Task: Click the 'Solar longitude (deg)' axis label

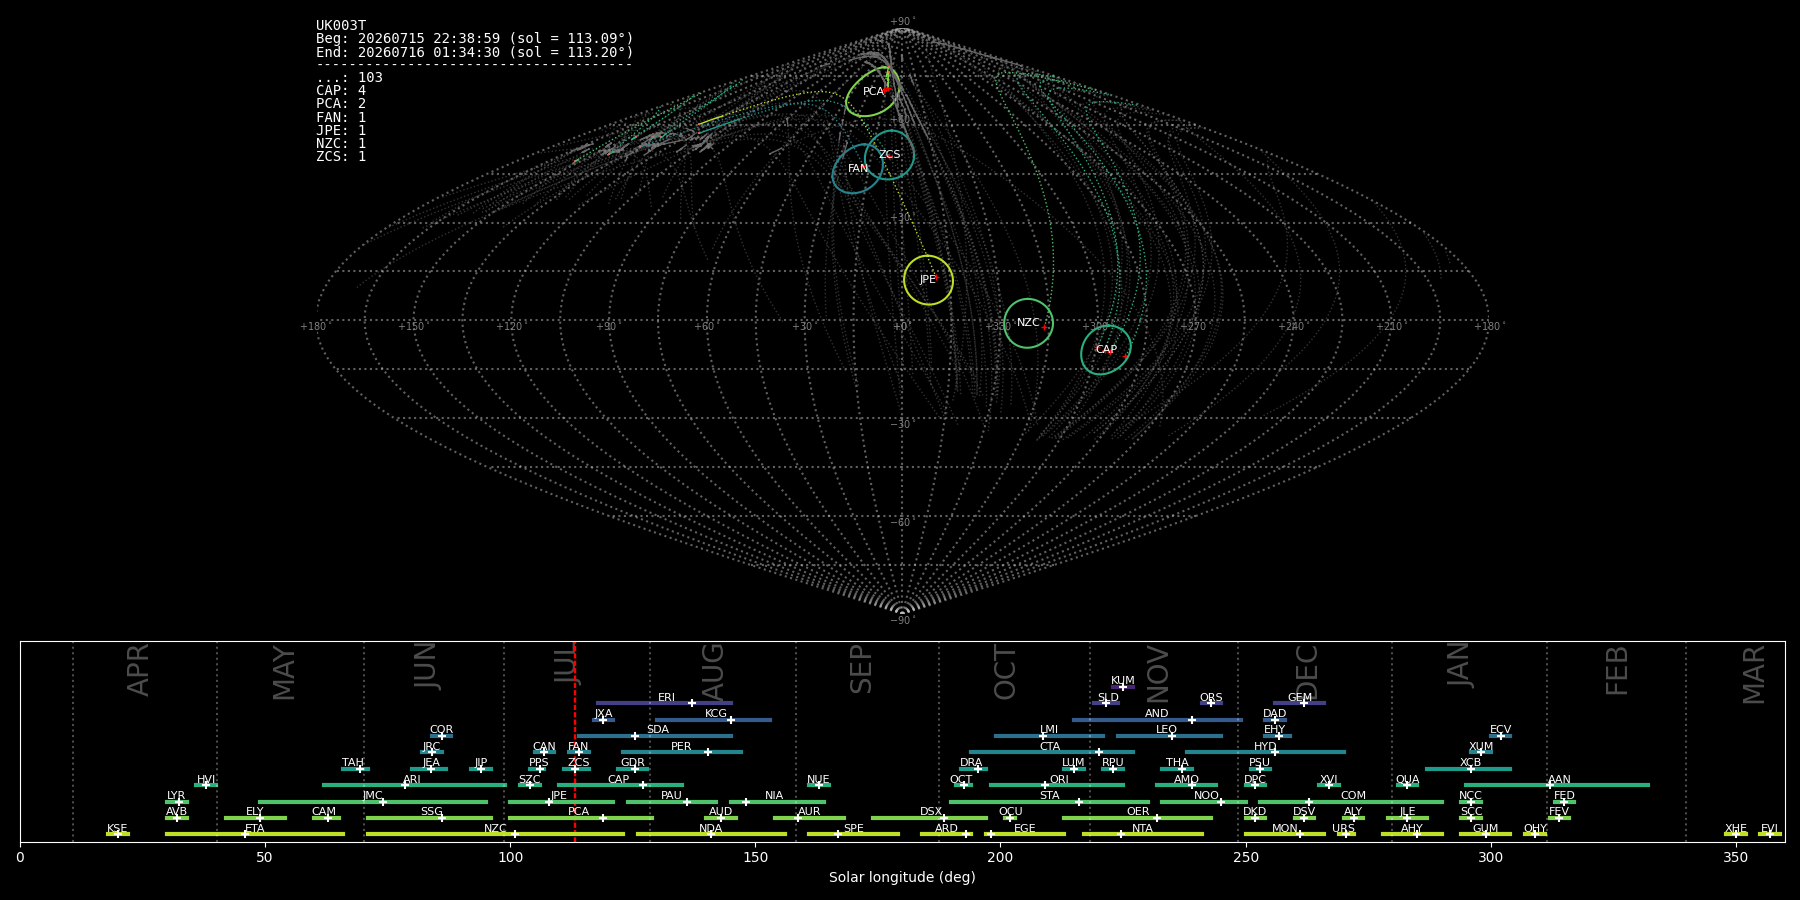Action: pos(902,877)
